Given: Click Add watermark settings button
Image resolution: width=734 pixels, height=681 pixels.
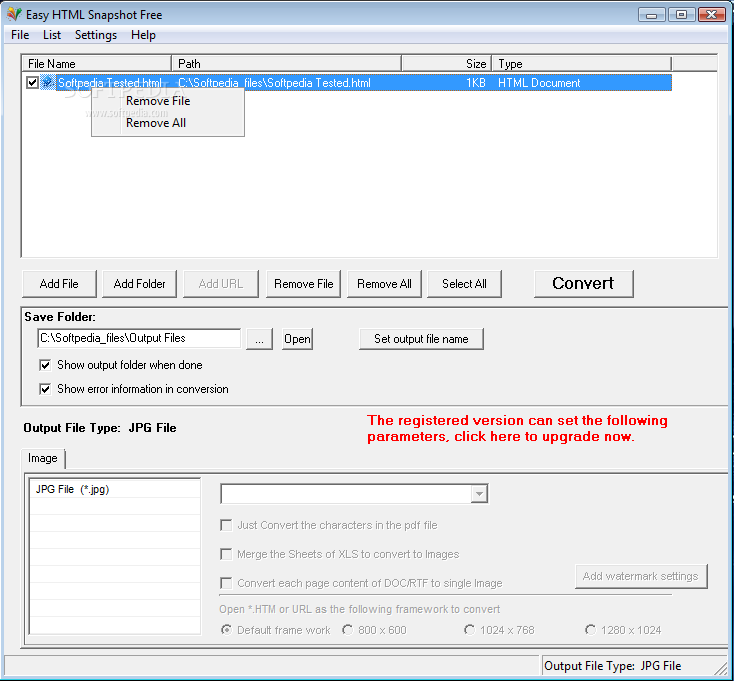Looking at the screenshot, I should tap(641, 576).
